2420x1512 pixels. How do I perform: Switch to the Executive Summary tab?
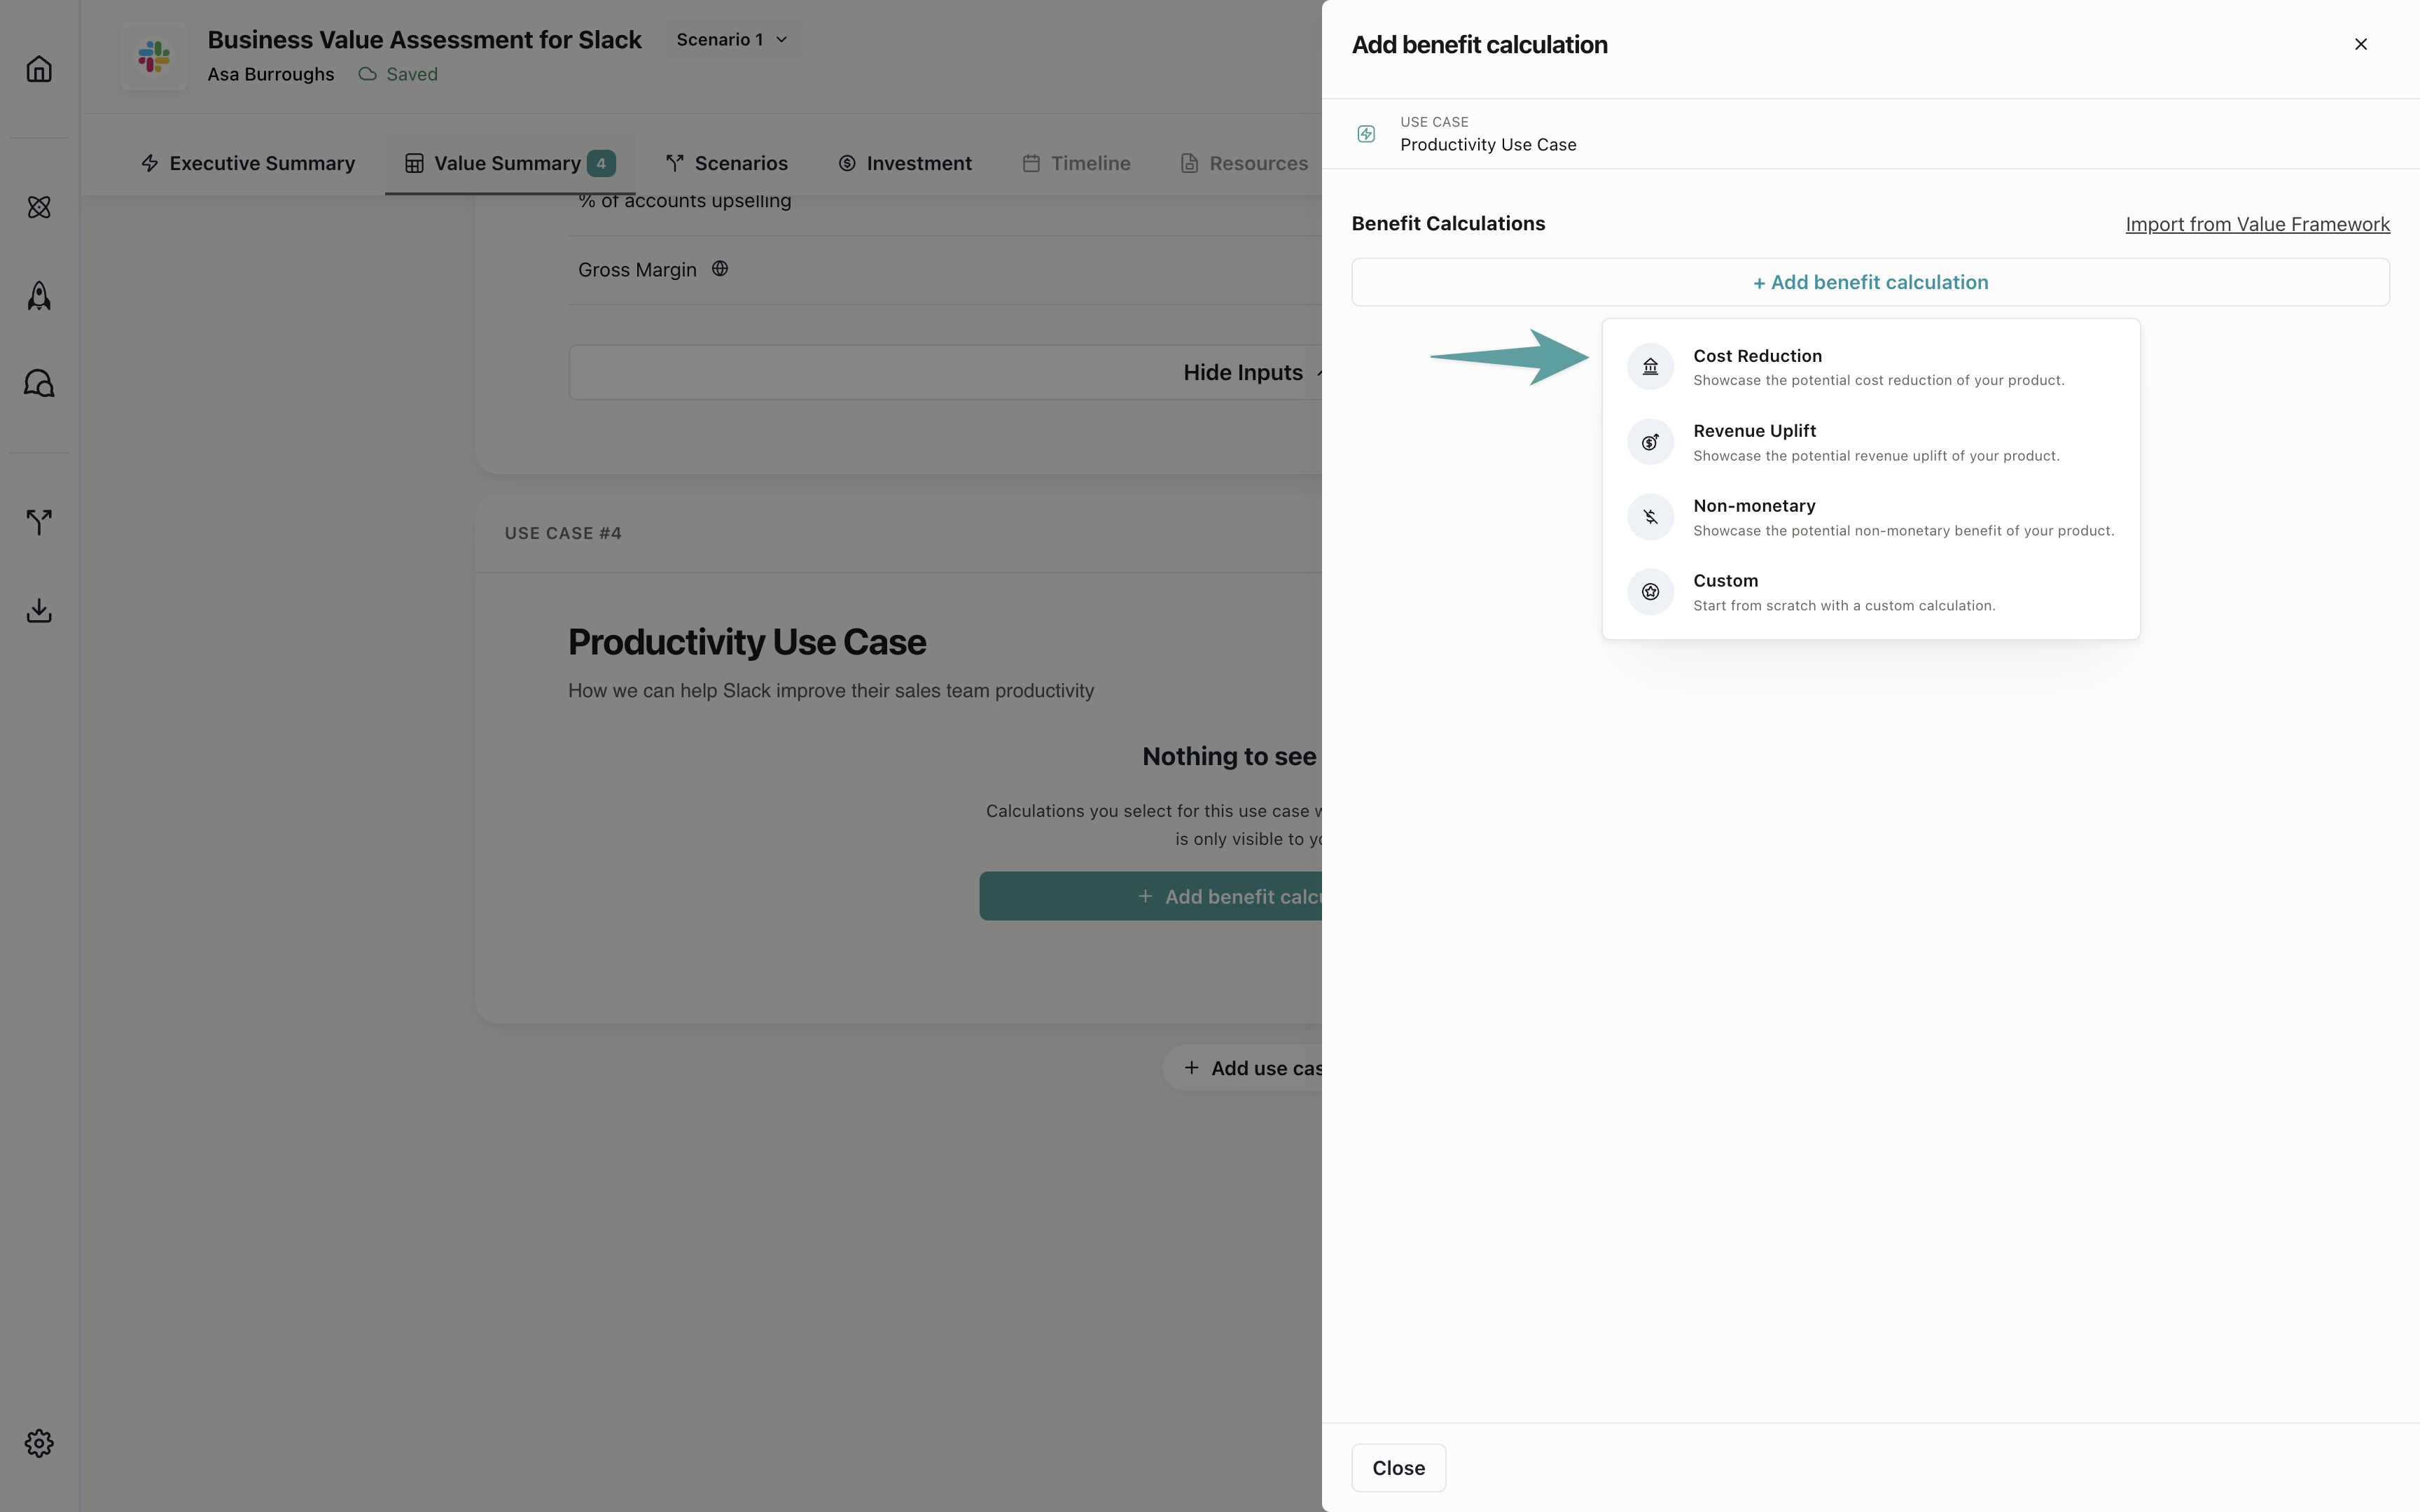pyautogui.click(x=248, y=163)
